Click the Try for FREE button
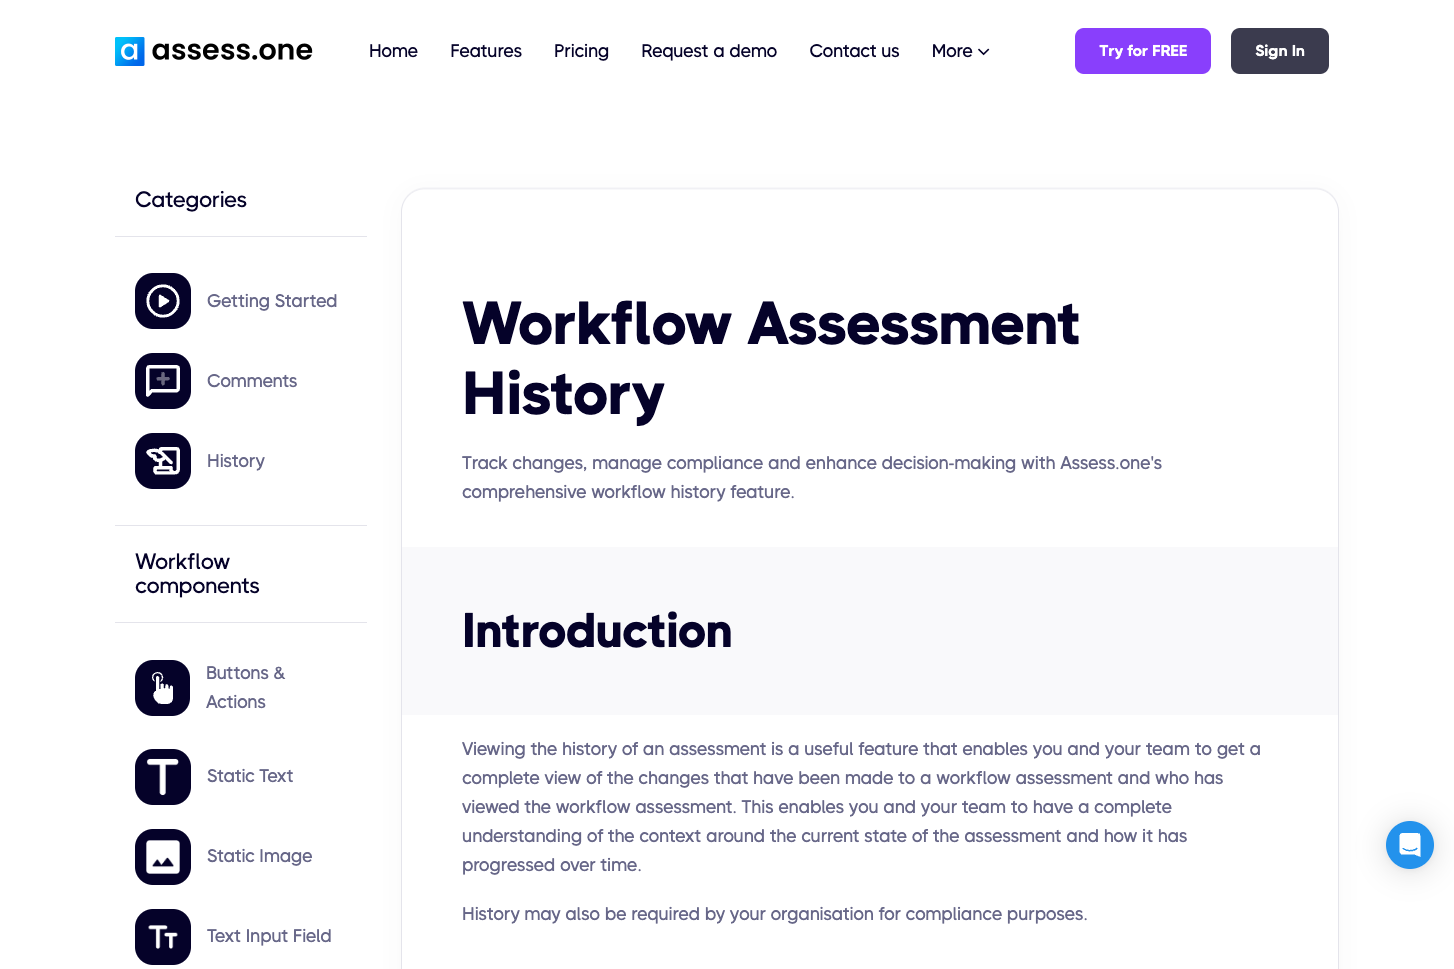The height and width of the screenshot is (969, 1454). point(1143,51)
